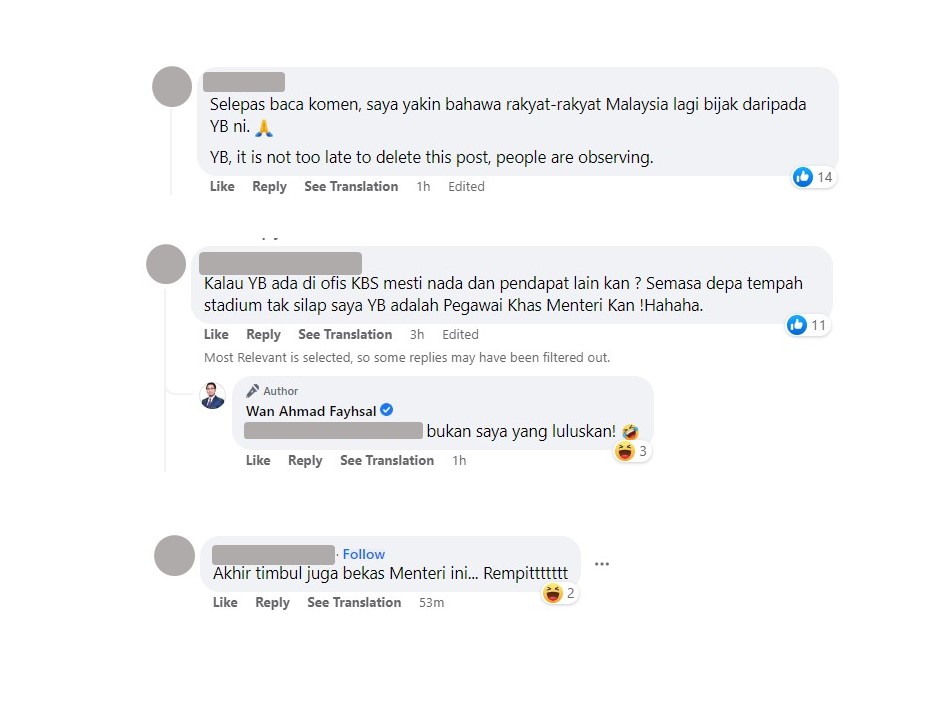Viewport: 945px width, 720px height.
Task: Click Wan Ahmad Fayhsal's profile picture
Action: coord(213,395)
